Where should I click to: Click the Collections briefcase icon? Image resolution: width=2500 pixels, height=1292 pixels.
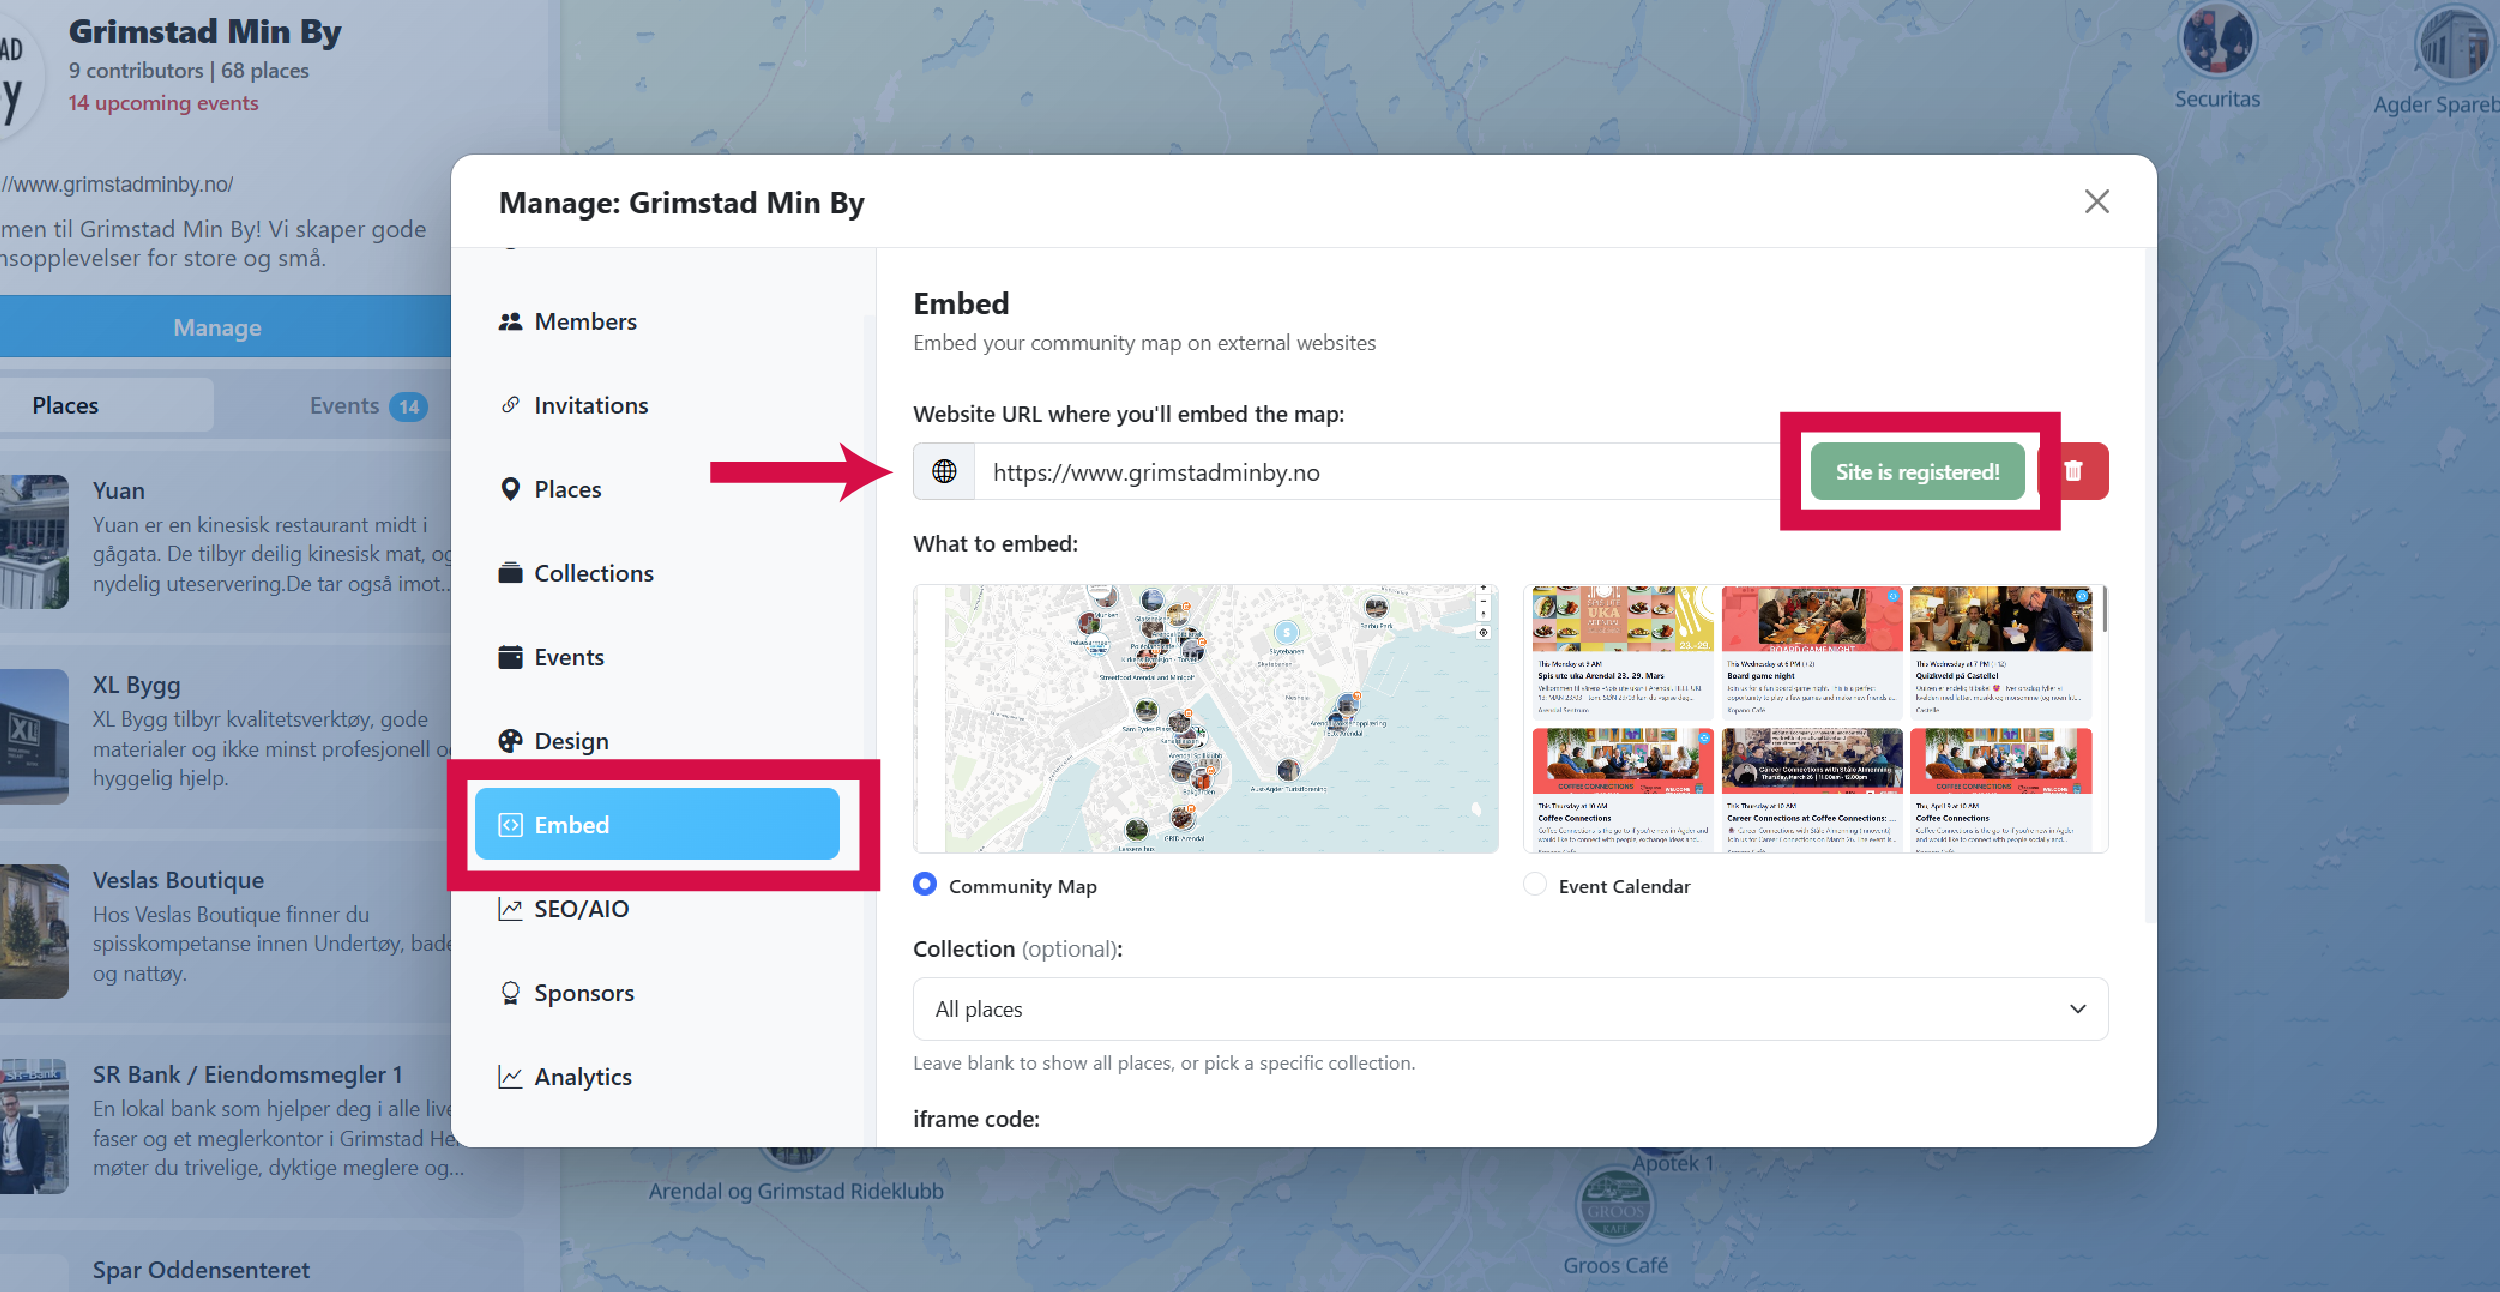click(510, 573)
